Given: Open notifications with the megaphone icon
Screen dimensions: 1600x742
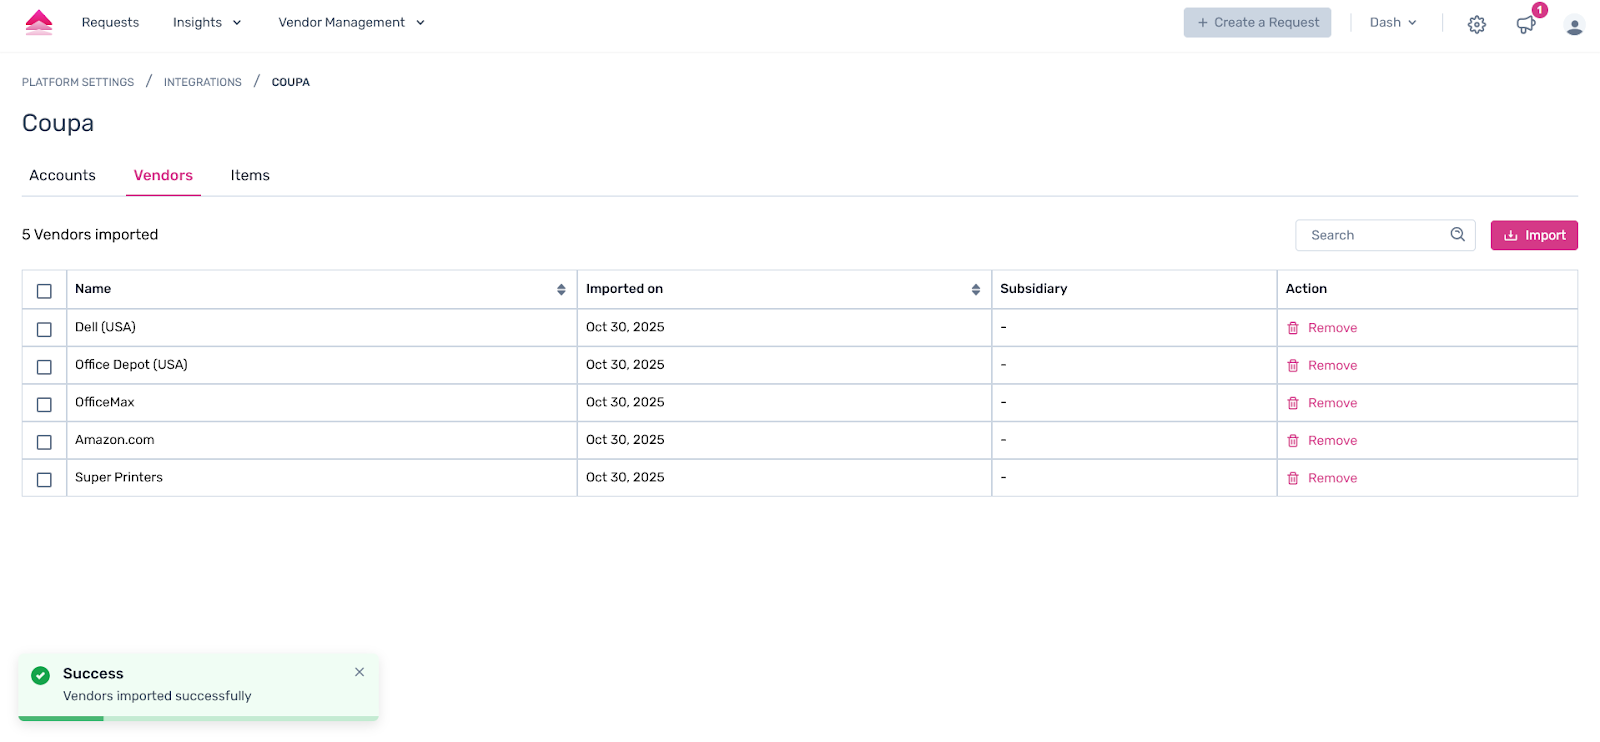Looking at the screenshot, I should coord(1524,24).
